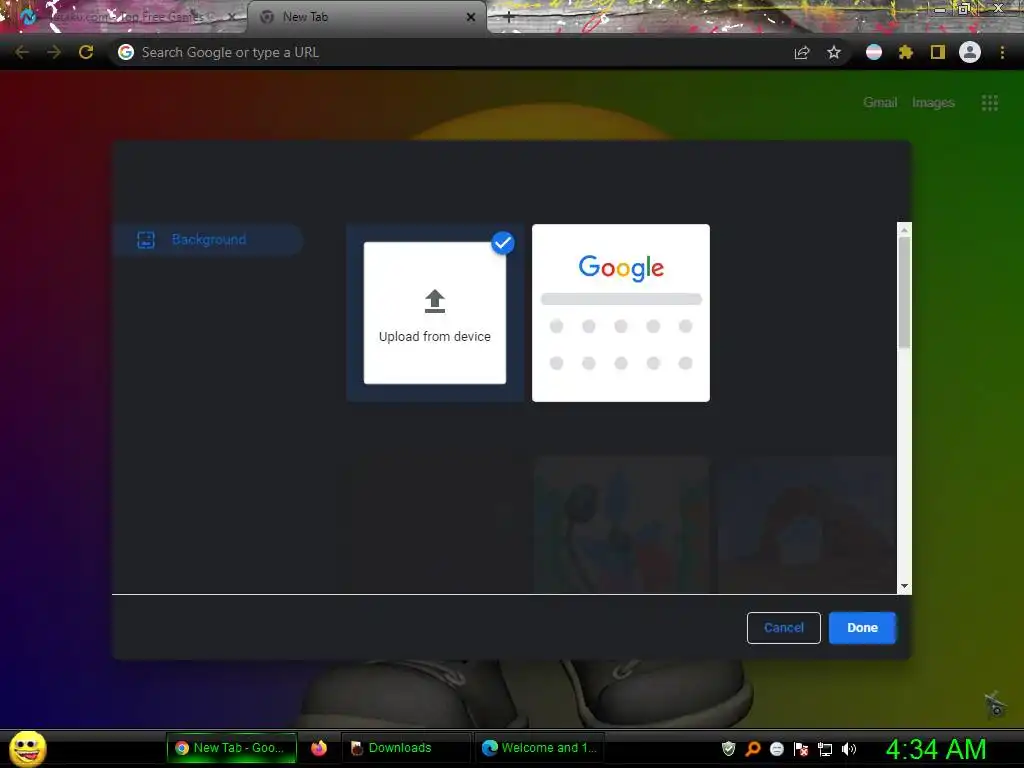Bookmark this tab with the star icon
The width and height of the screenshot is (1024, 768).
pyautogui.click(x=834, y=52)
